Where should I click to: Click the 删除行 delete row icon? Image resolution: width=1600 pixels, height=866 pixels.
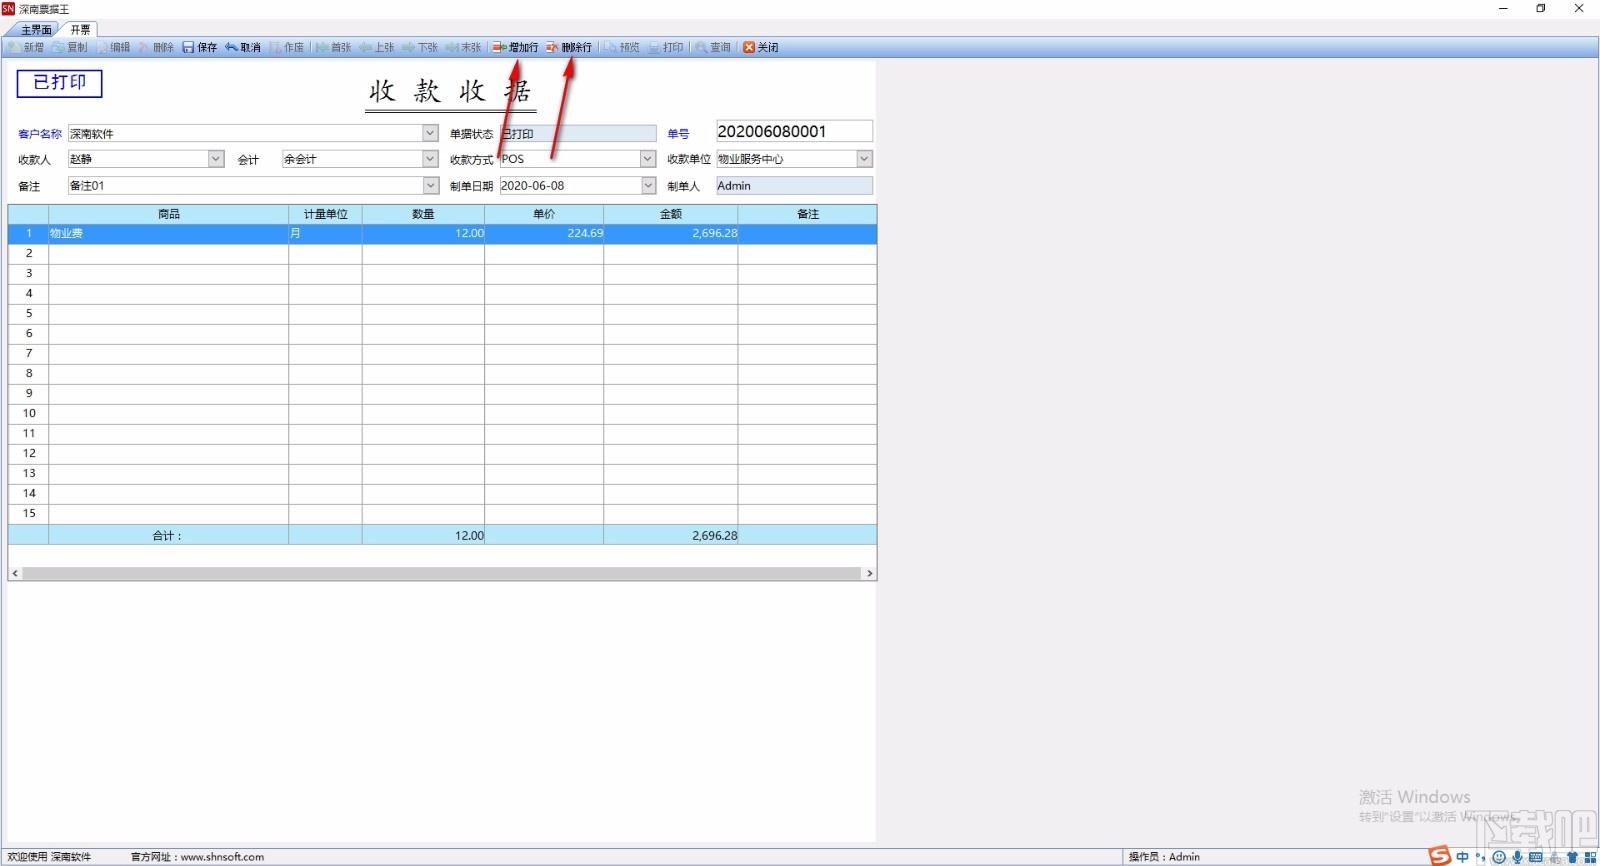tap(552, 47)
